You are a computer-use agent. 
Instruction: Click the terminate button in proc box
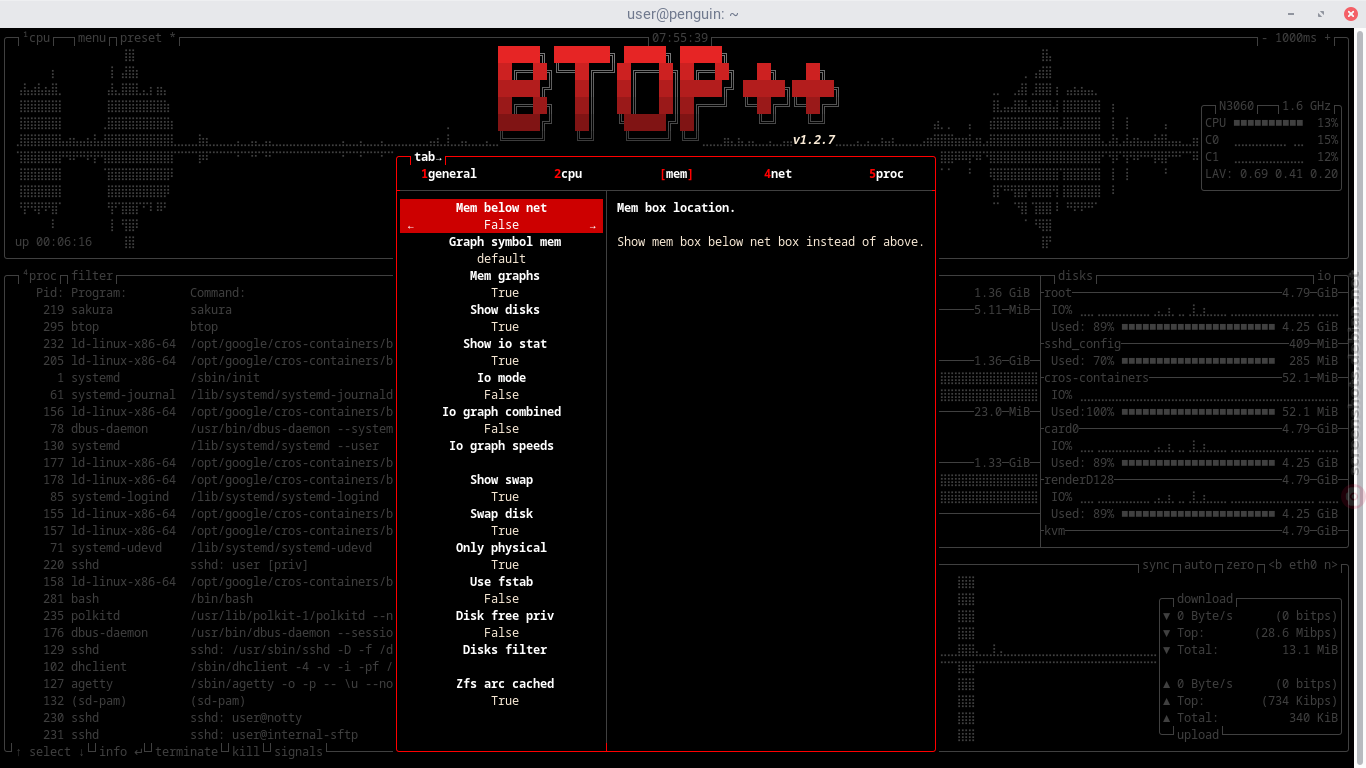click(186, 751)
